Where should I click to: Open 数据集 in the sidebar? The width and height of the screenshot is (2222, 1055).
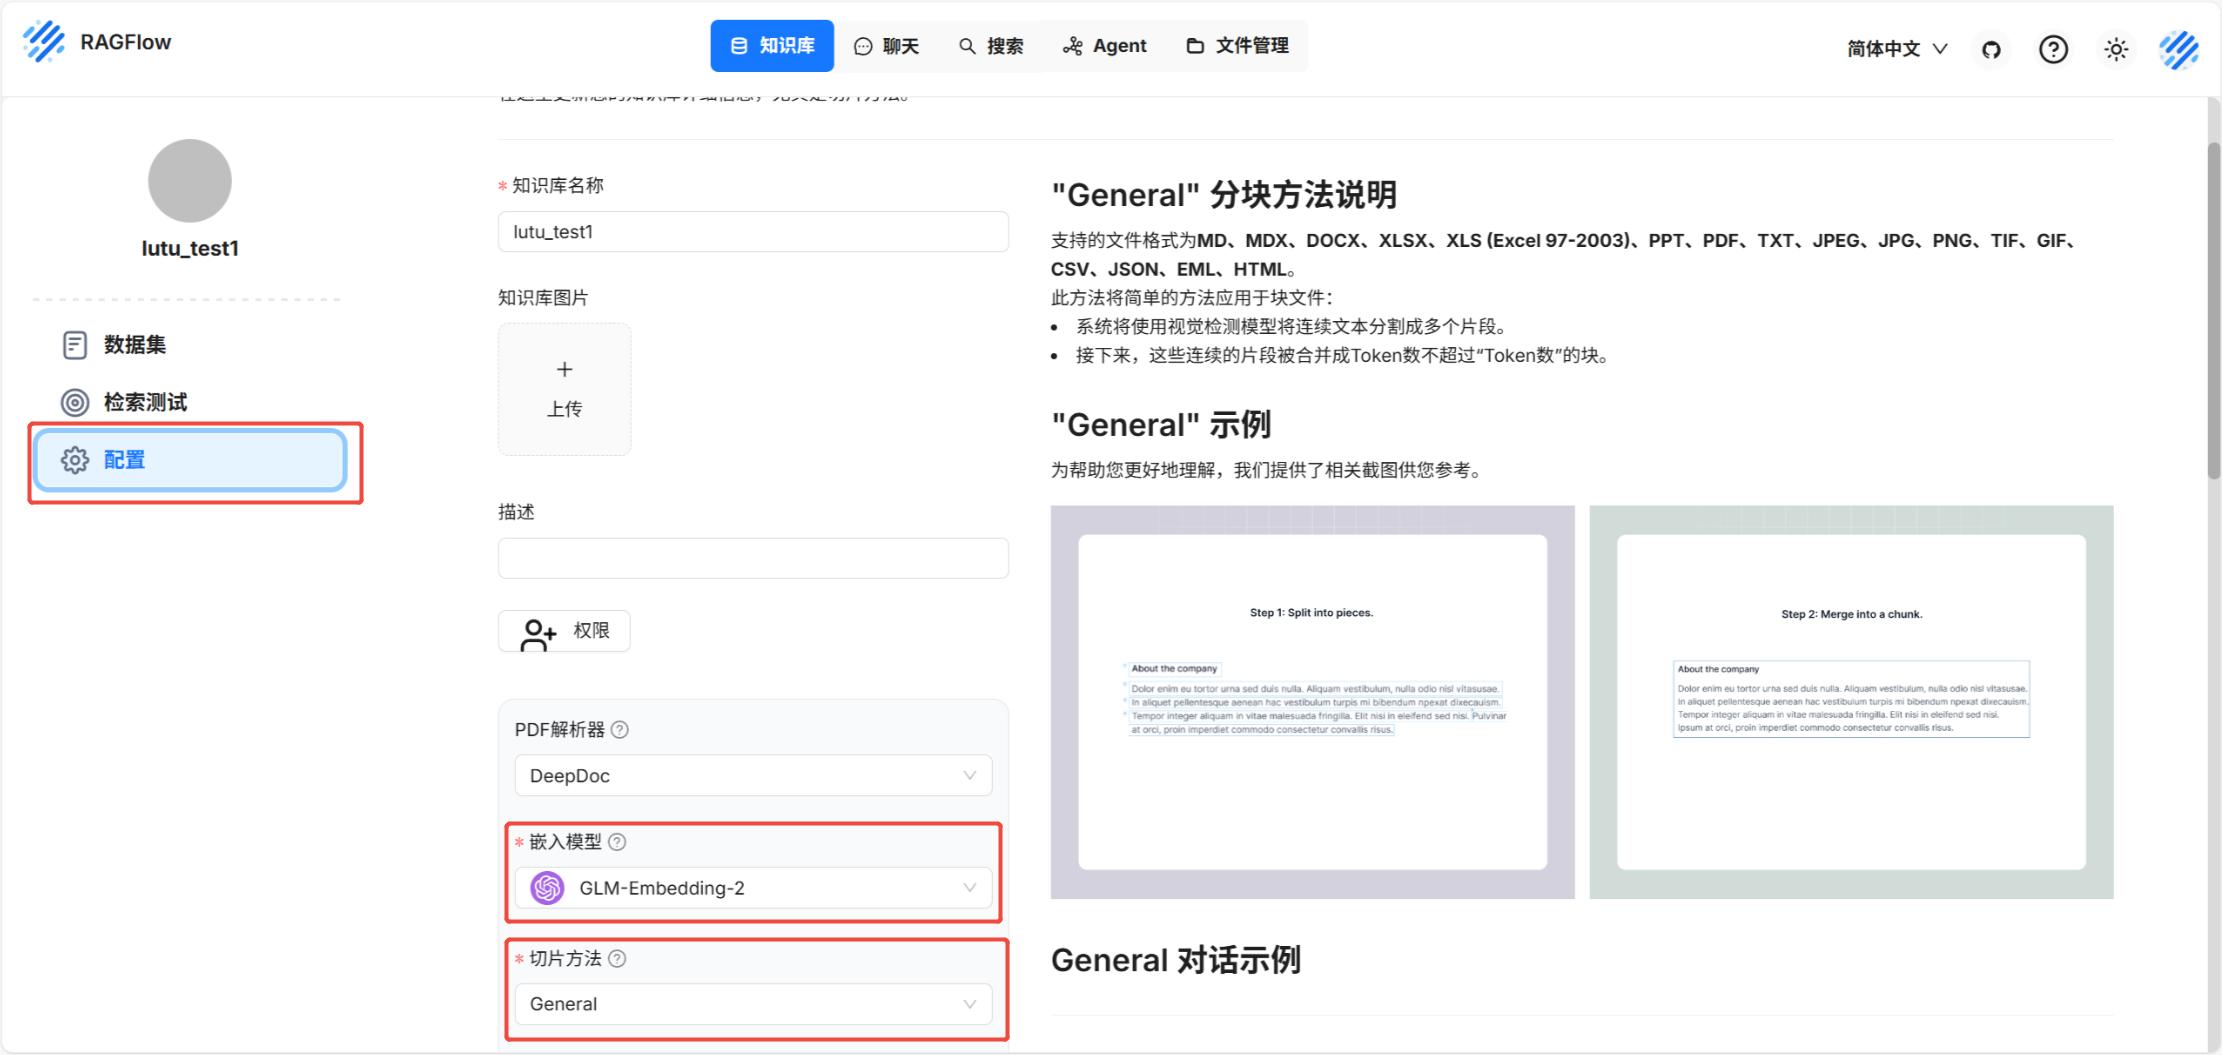tap(134, 345)
